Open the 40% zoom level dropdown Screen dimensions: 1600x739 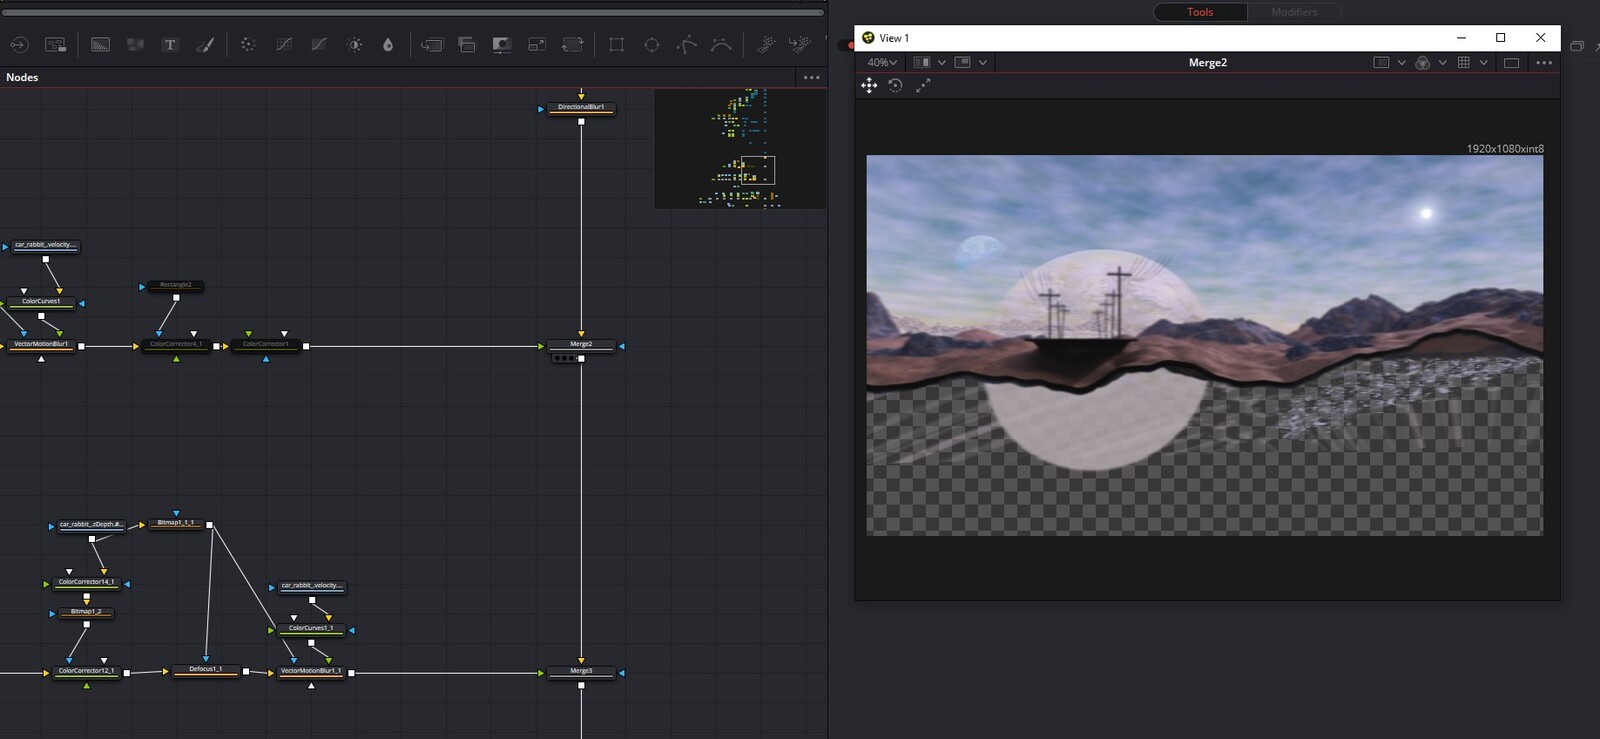click(881, 62)
